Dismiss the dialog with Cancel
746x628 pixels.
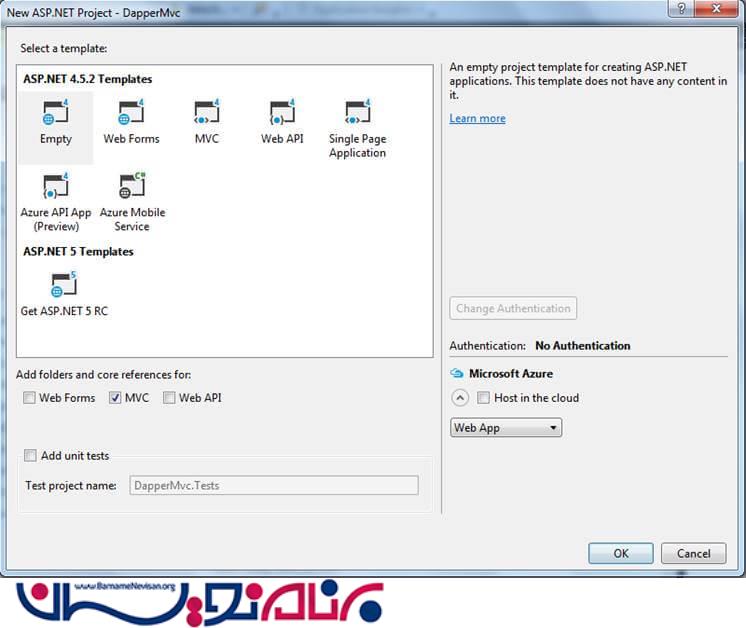[x=694, y=553]
